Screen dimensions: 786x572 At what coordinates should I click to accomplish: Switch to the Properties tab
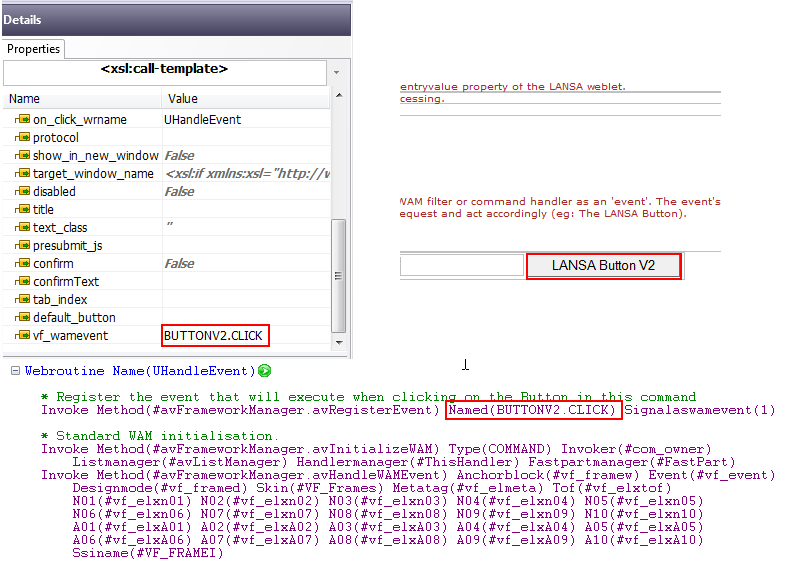coord(33,49)
